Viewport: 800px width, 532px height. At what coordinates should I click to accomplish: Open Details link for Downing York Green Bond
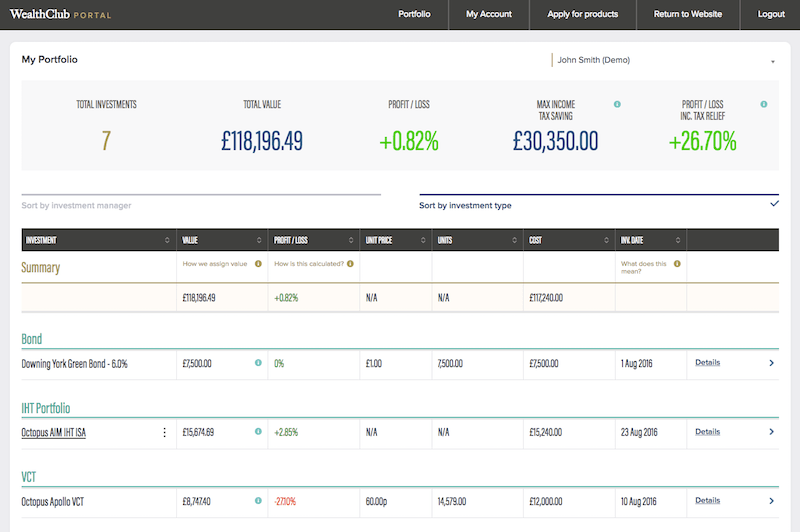tap(708, 363)
